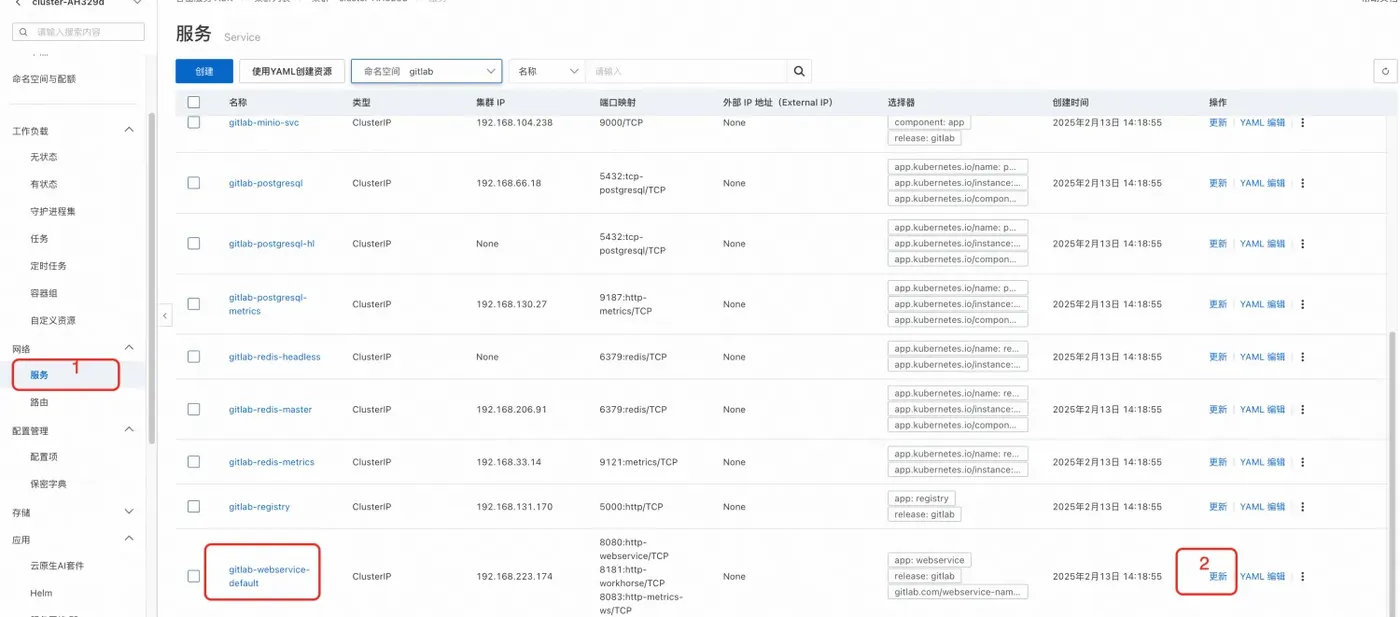Image resolution: width=1400 pixels, height=617 pixels.
Task: Open 命名空间与配额 in the sidebar
Action: pos(44,79)
